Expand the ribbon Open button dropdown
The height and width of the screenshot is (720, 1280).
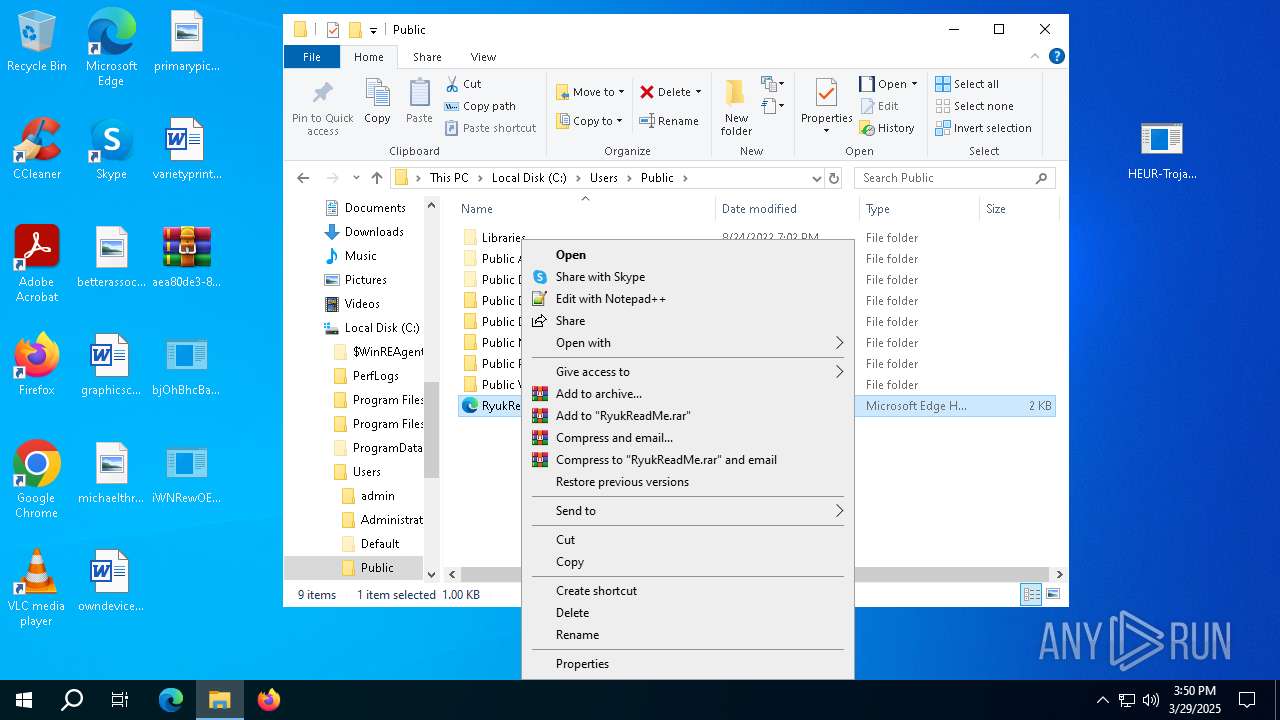click(x=914, y=84)
